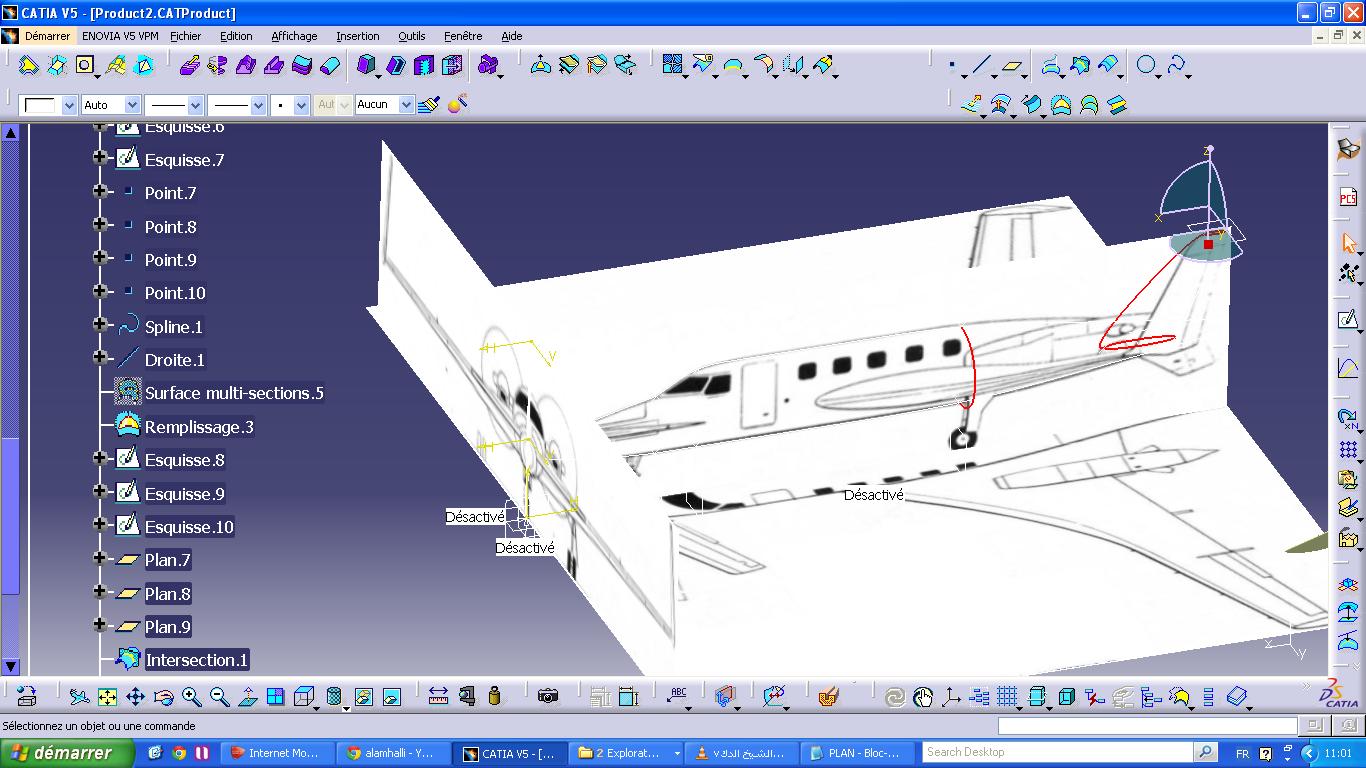This screenshot has height=768, width=1366.
Task: Click the Capture camera icon
Action: (x=547, y=696)
